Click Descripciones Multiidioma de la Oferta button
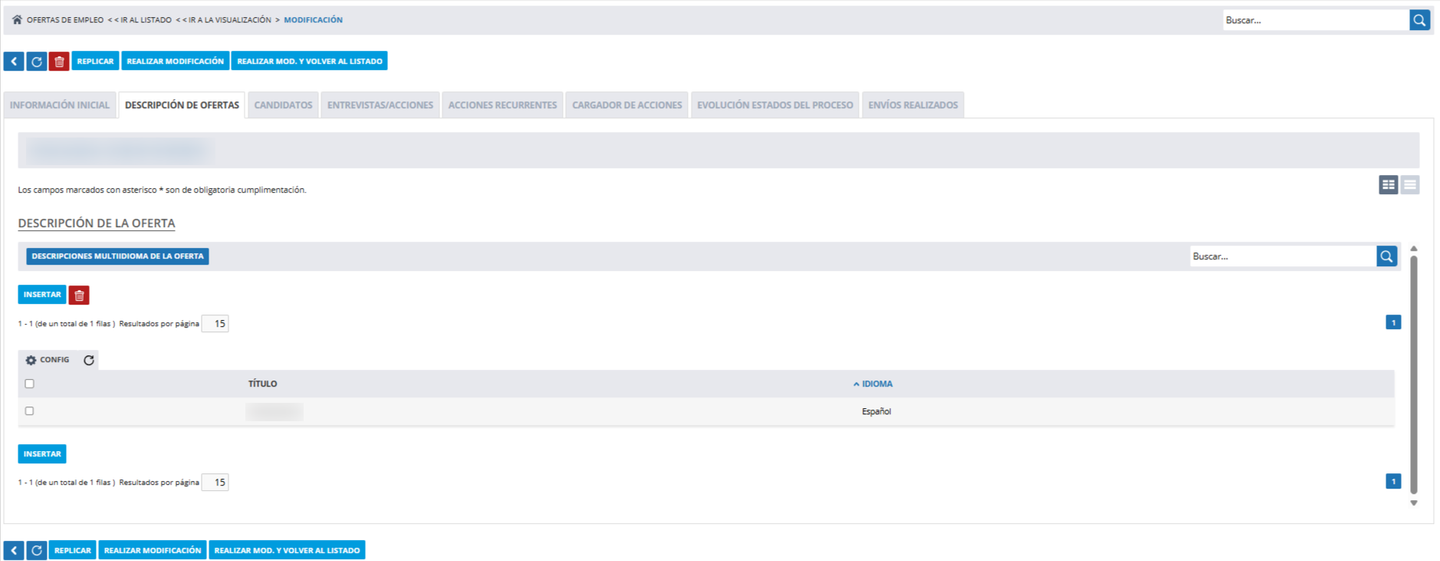The width and height of the screenshot is (1440, 561). (x=118, y=256)
